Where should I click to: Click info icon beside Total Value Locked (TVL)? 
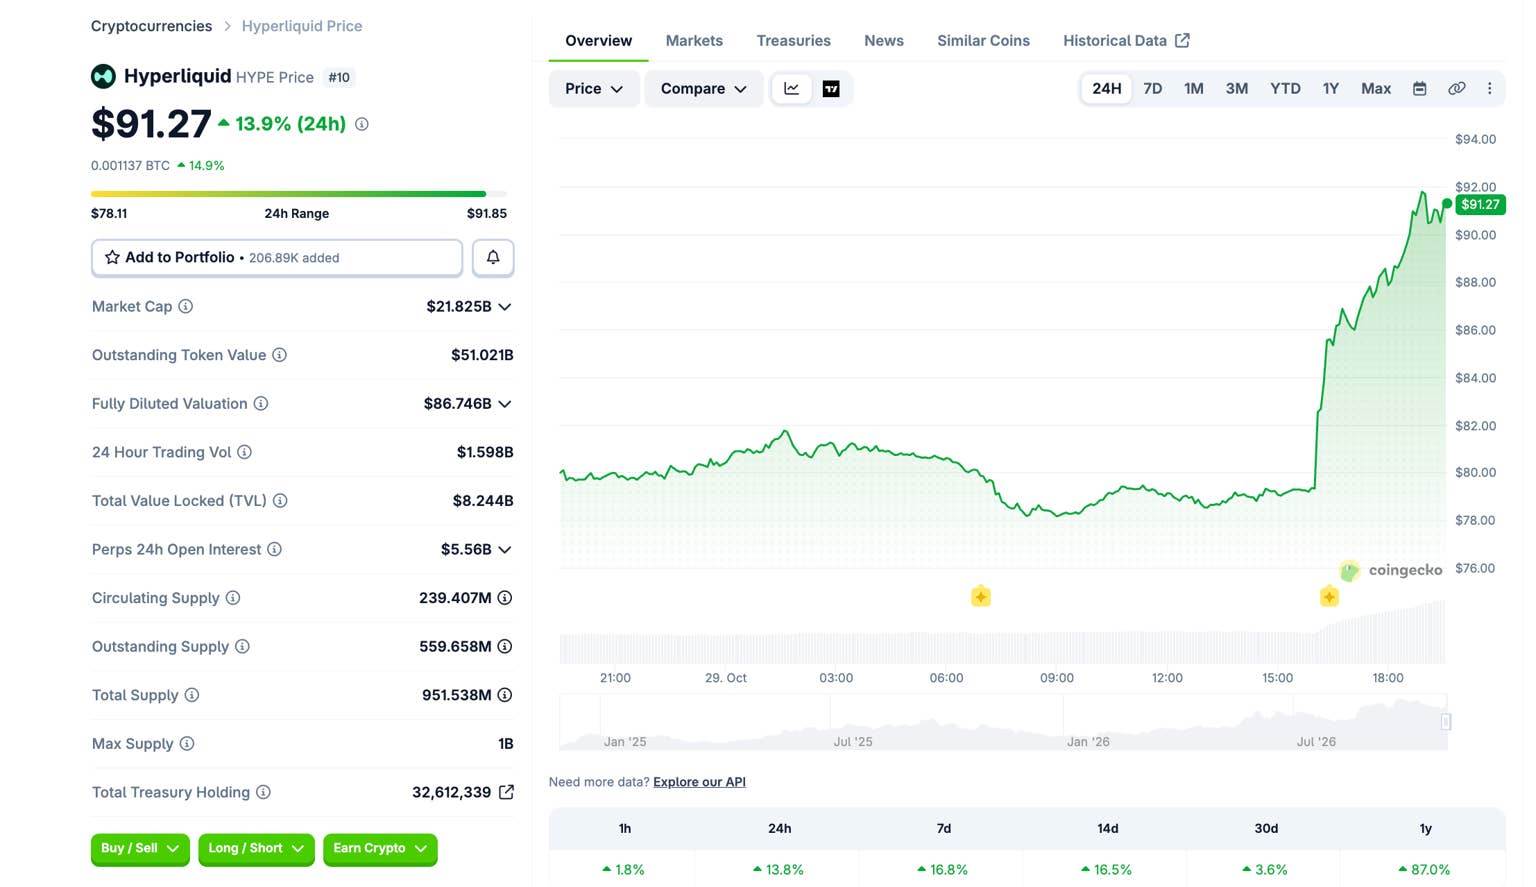pyautogui.click(x=280, y=501)
